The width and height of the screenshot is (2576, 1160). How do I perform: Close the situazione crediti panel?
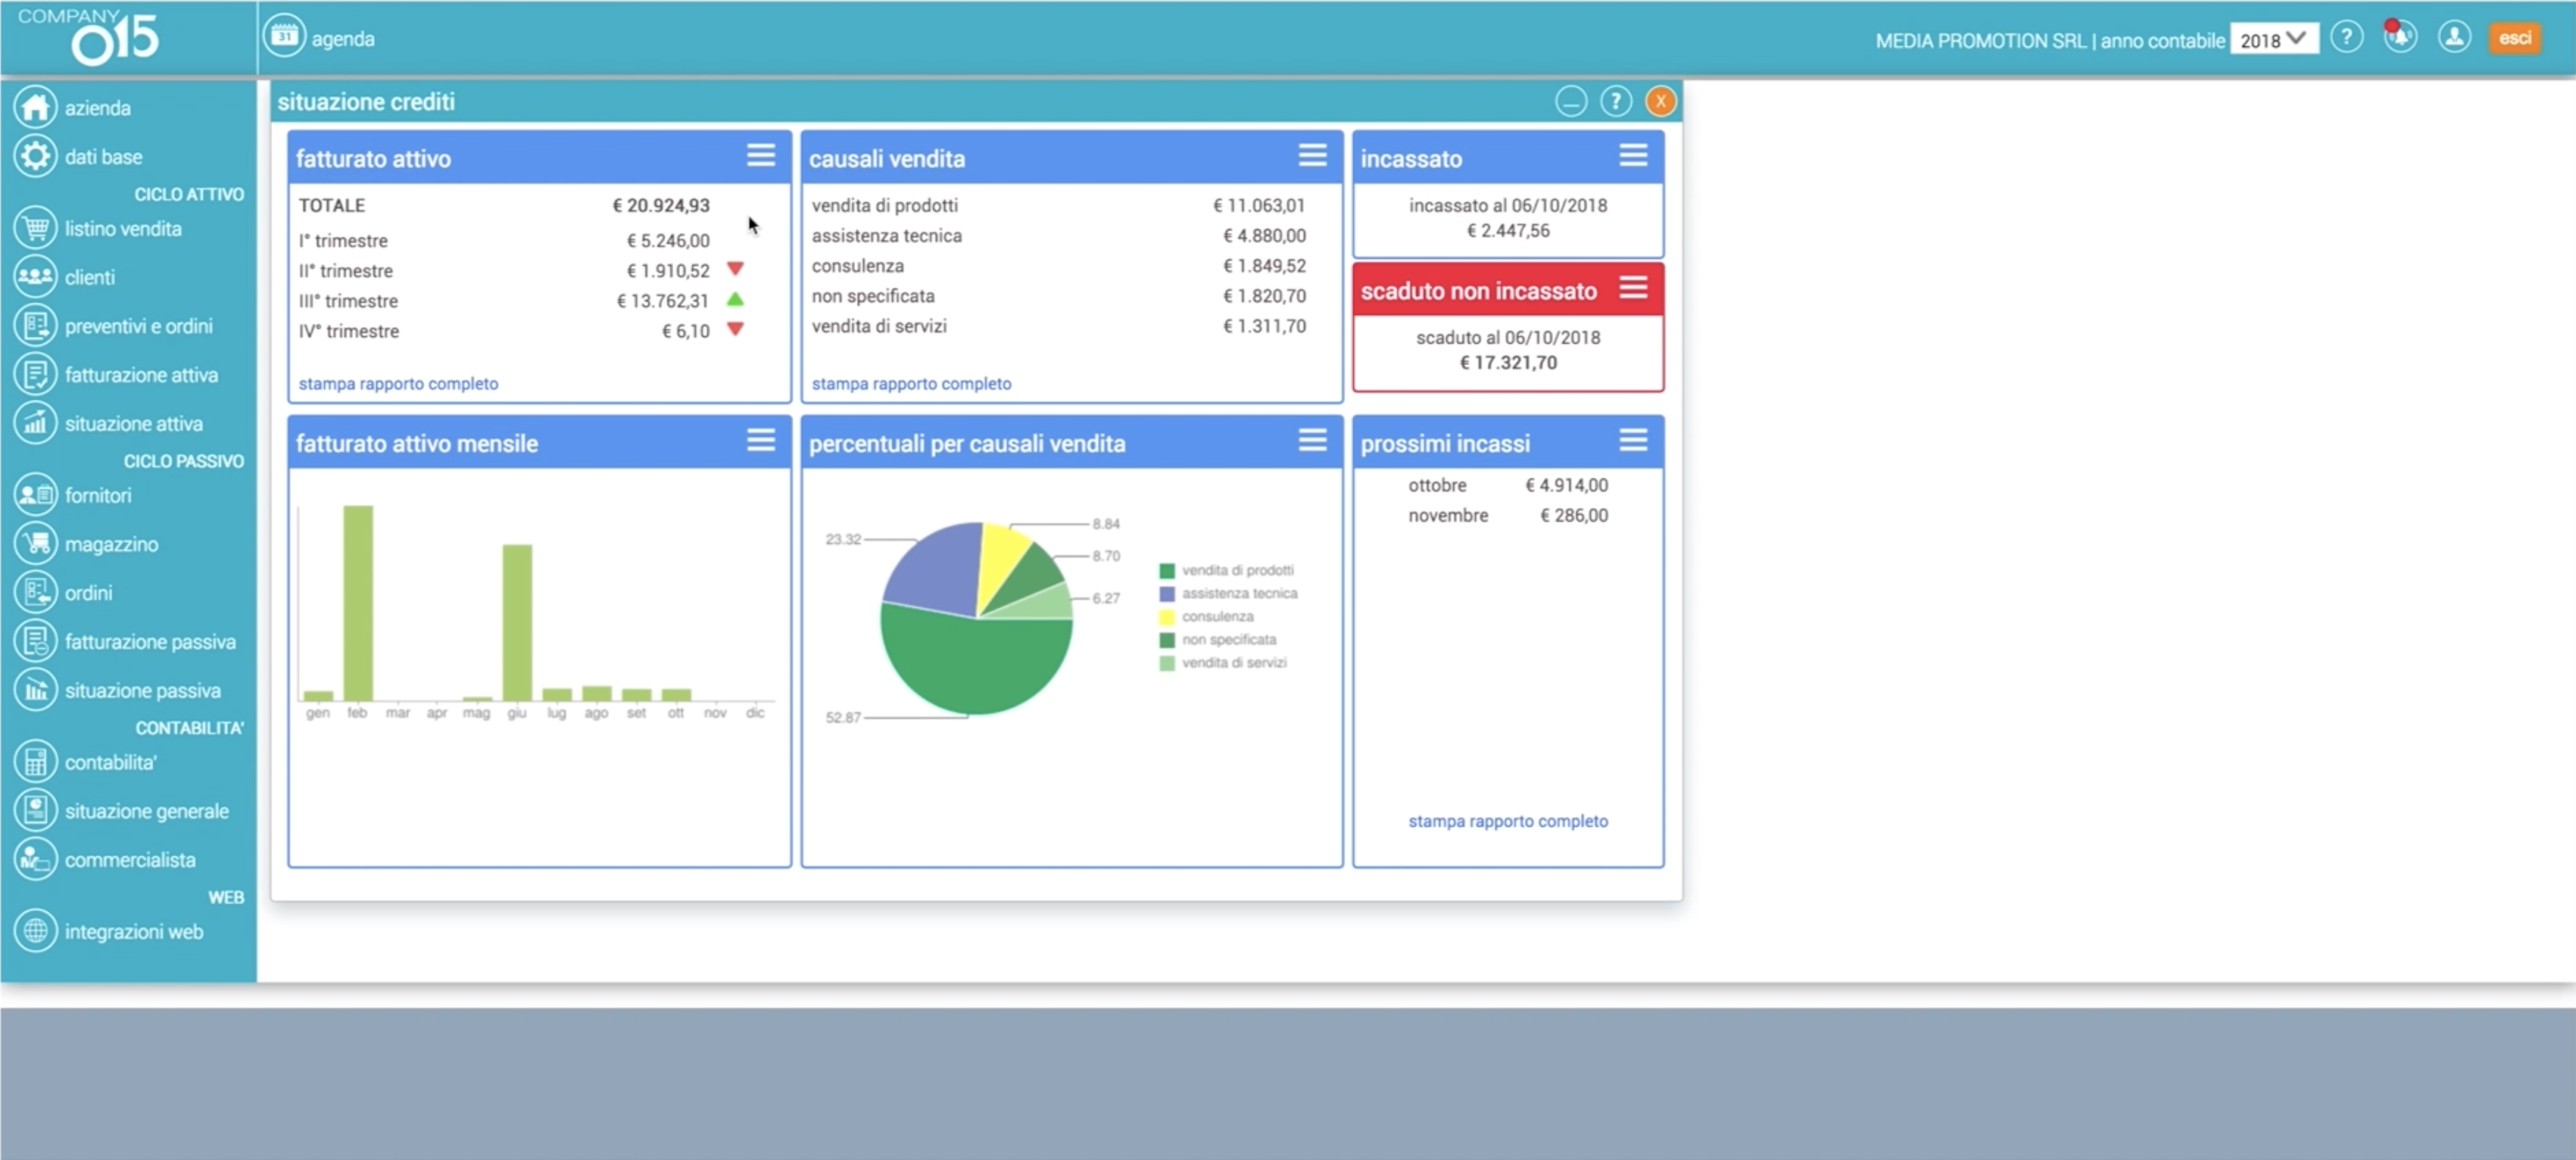pos(1660,101)
